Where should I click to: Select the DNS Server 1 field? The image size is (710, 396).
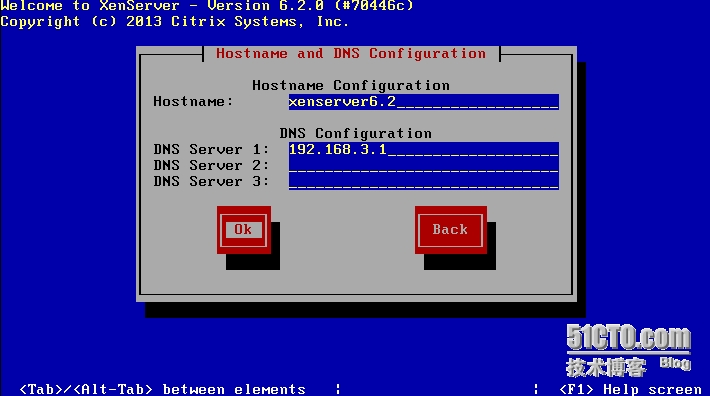click(x=423, y=150)
